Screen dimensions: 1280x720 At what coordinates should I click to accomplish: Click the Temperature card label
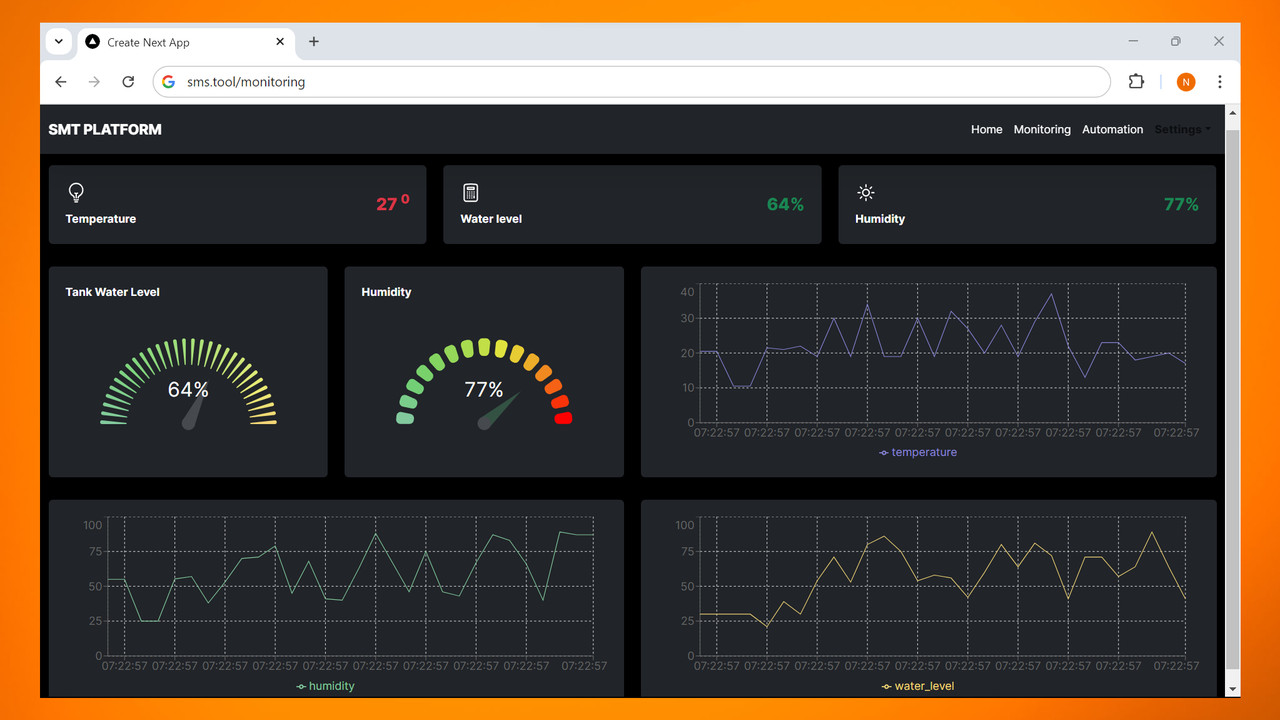pyautogui.click(x=100, y=219)
